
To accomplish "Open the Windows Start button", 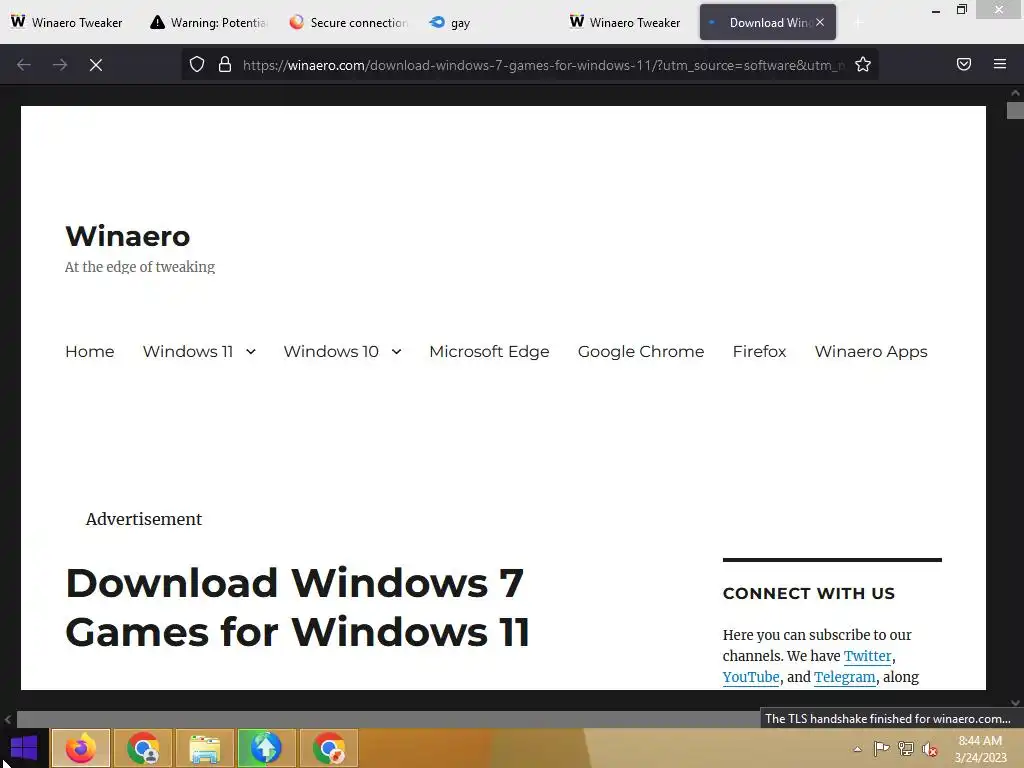I will point(24,748).
